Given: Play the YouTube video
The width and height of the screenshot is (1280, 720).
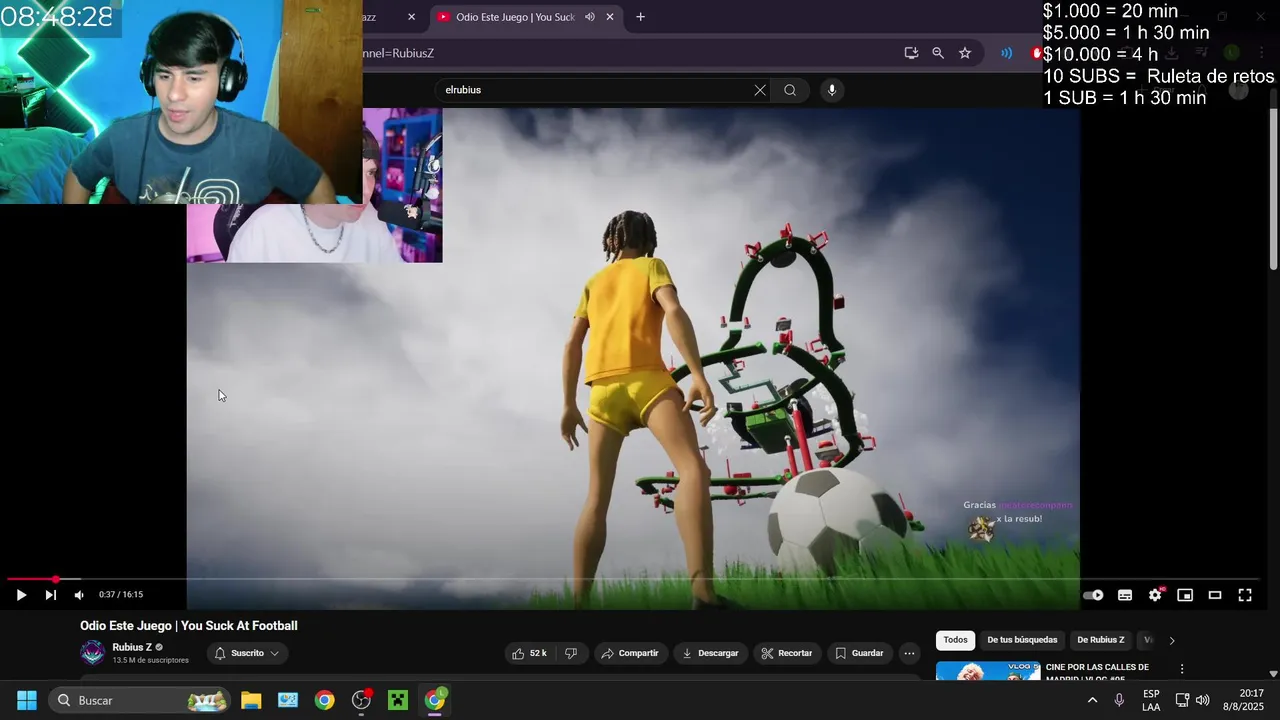Looking at the screenshot, I should pyautogui.click(x=21, y=595).
